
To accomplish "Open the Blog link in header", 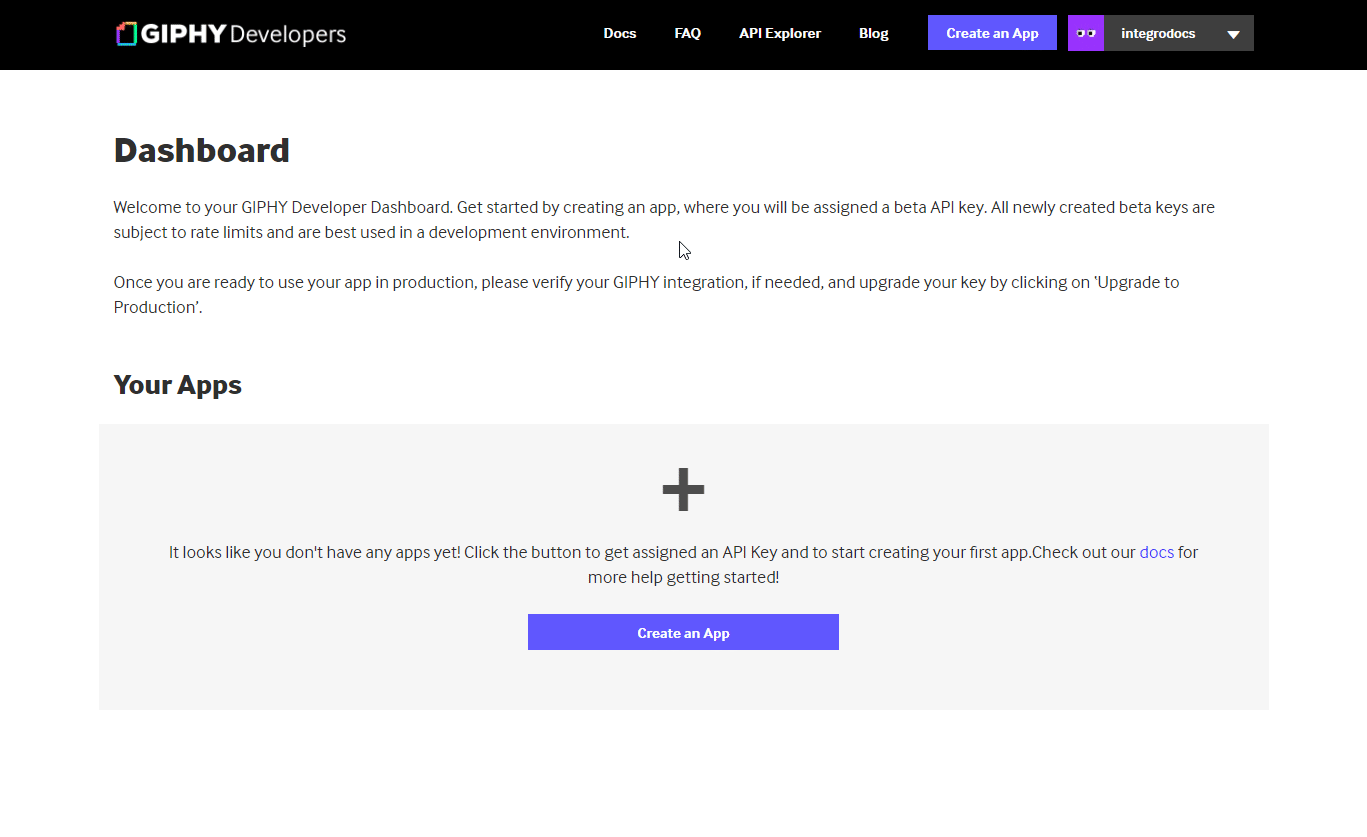I will pyautogui.click(x=874, y=33).
